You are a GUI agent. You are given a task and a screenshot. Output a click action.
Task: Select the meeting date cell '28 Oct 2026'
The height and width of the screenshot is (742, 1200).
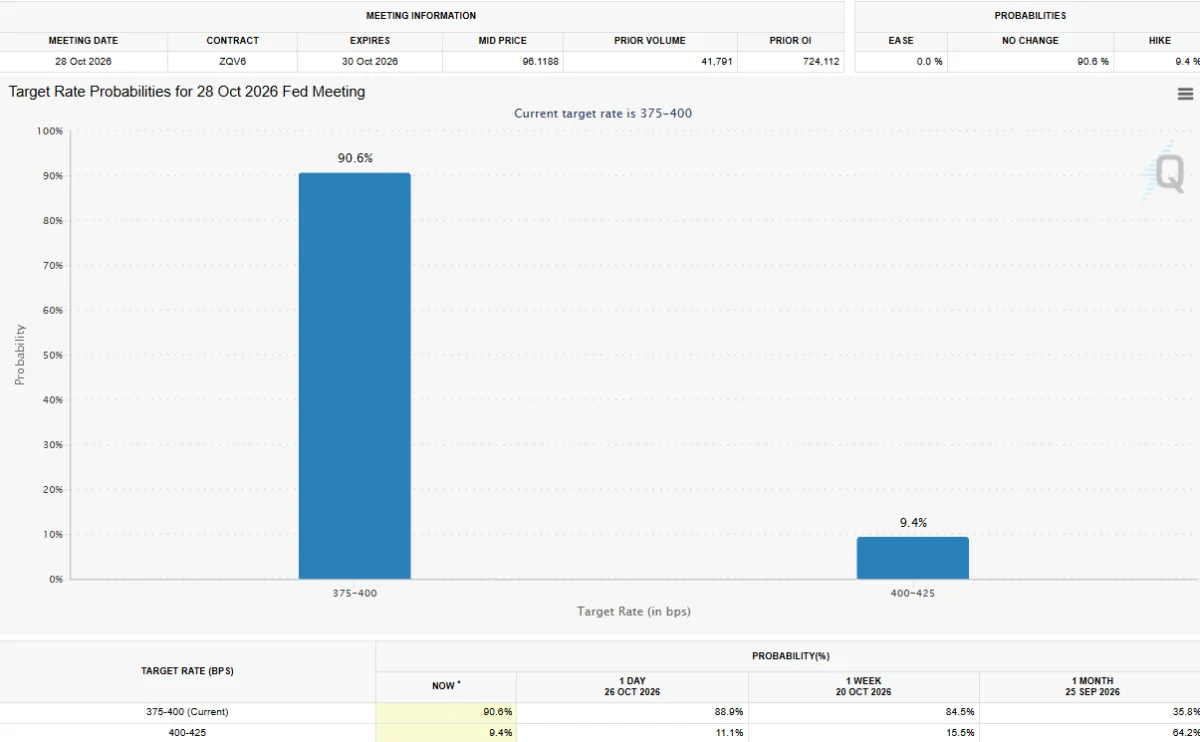(x=84, y=62)
